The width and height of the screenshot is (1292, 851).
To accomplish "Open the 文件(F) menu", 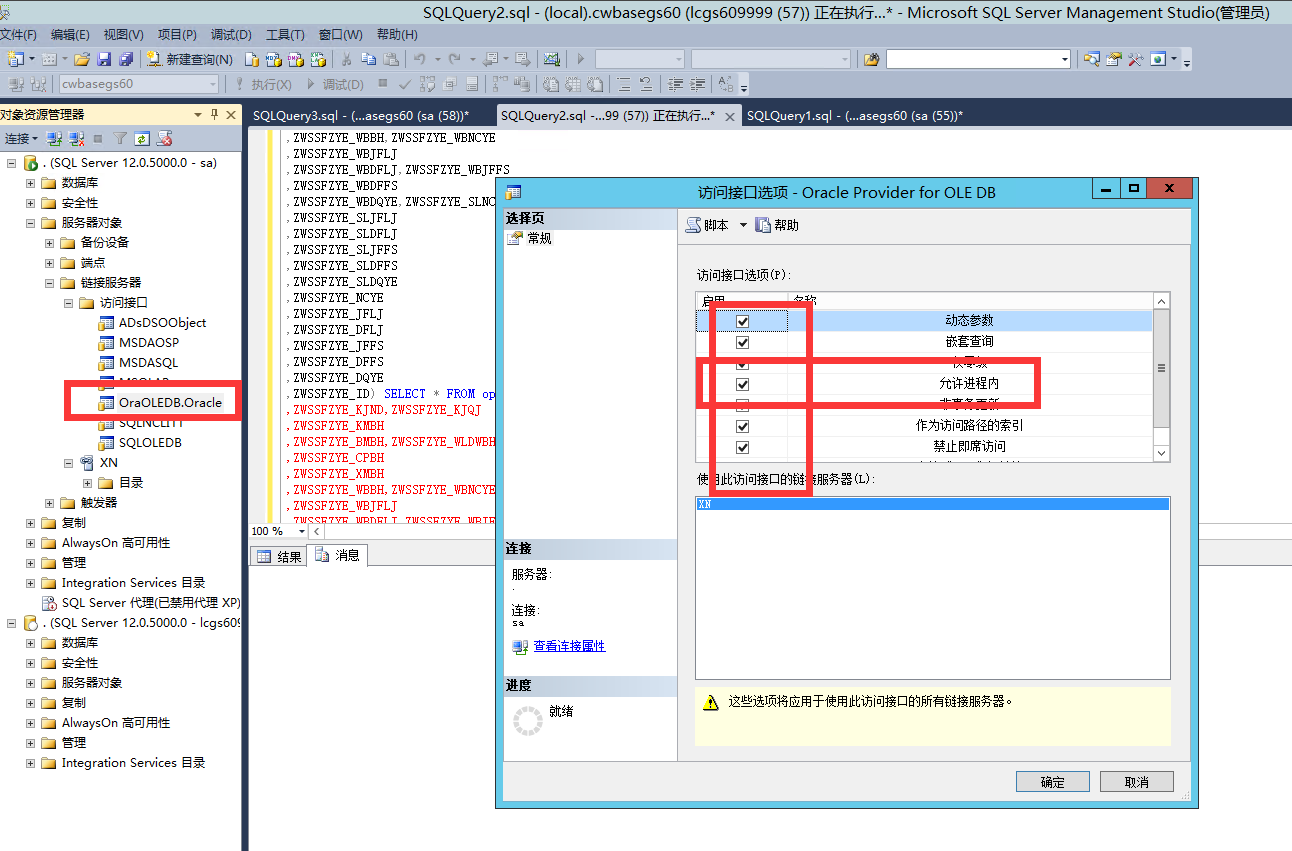I will tap(20, 35).
